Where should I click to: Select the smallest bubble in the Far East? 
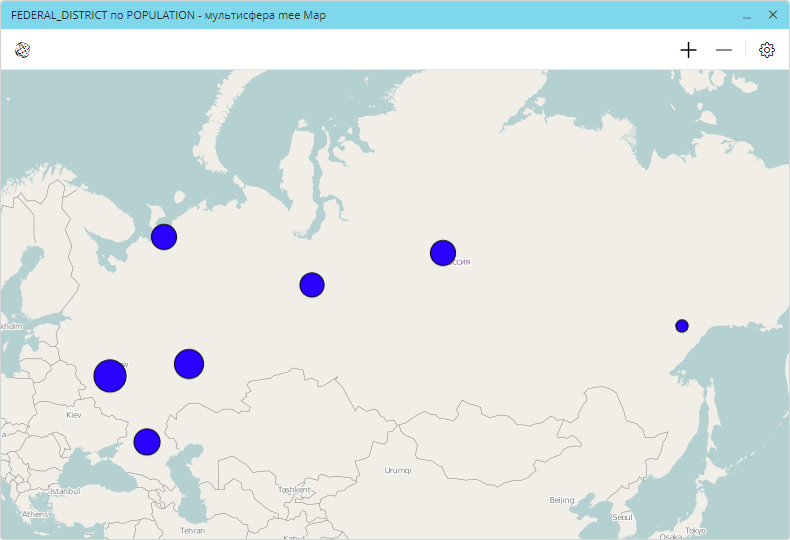click(682, 326)
